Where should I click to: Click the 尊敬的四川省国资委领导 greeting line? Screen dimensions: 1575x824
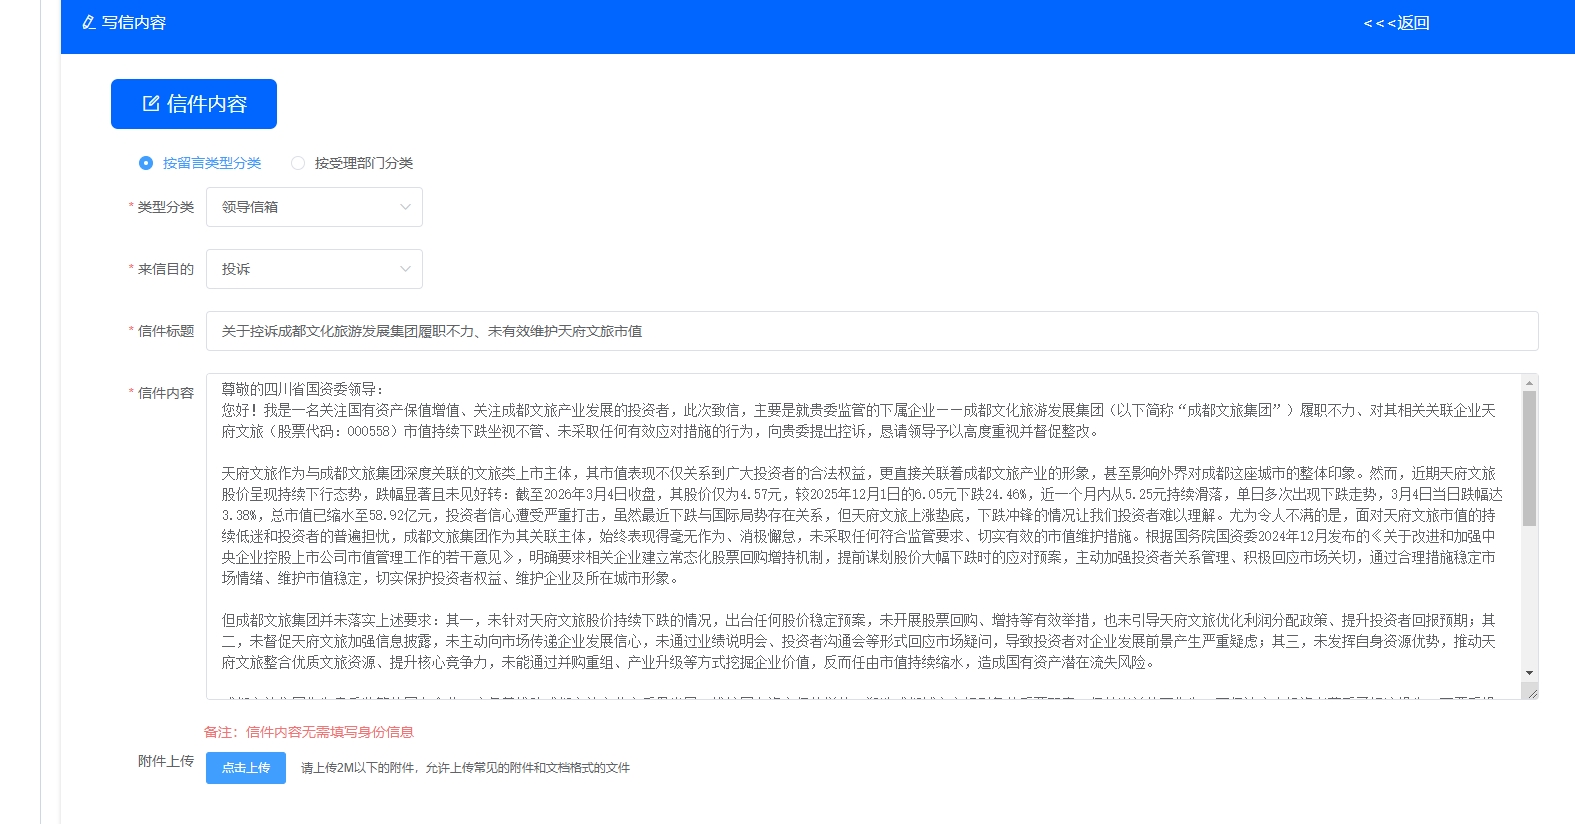coord(302,389)
